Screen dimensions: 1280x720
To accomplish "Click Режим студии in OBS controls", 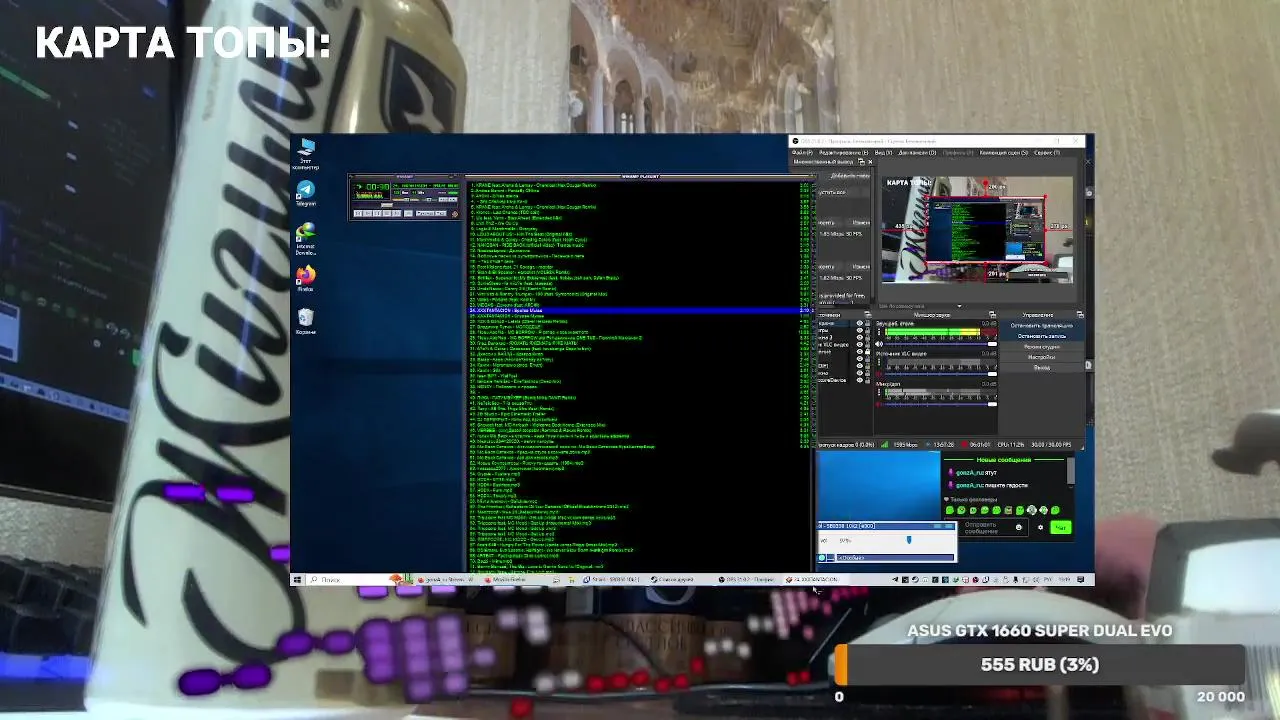I will click(x=1041, y=347).
